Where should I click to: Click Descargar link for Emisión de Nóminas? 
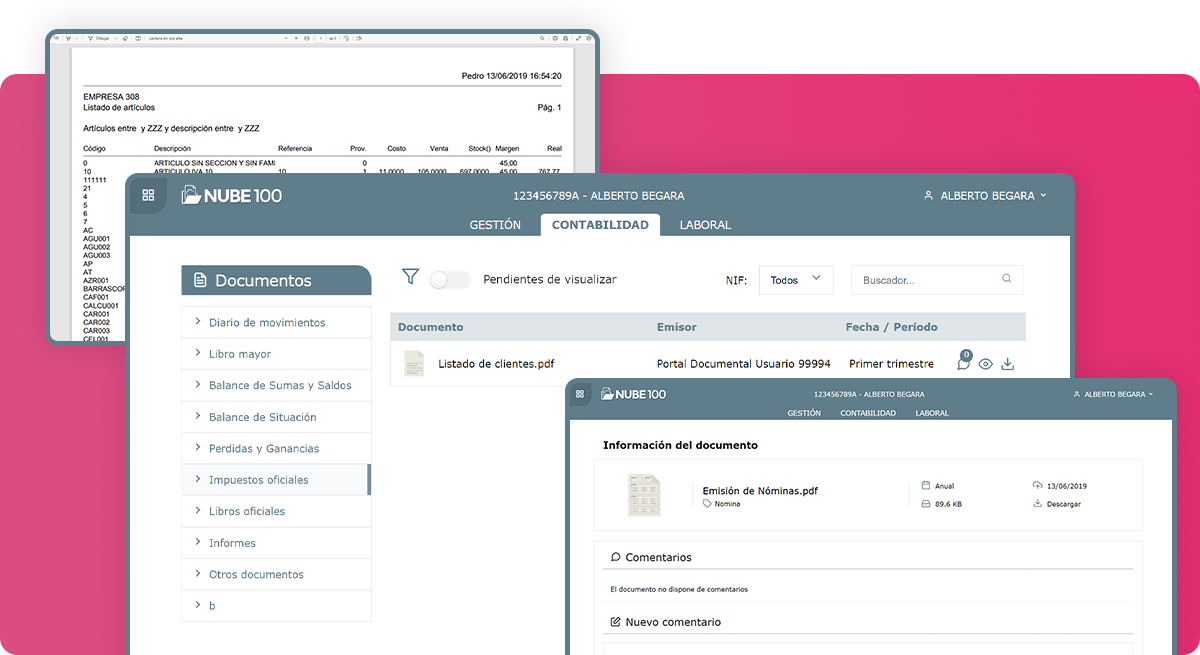pos(1062,504)
